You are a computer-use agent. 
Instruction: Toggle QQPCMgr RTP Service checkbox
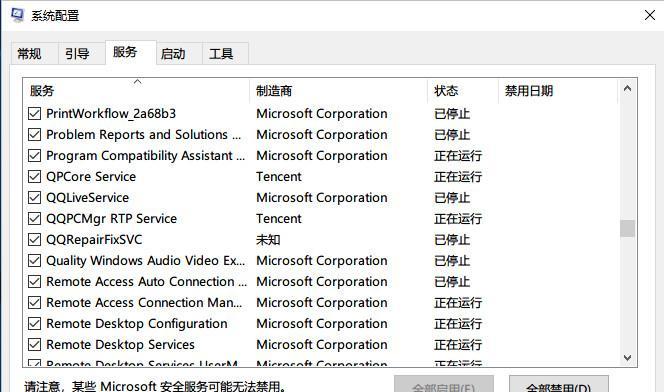click(x=34, y=218)
